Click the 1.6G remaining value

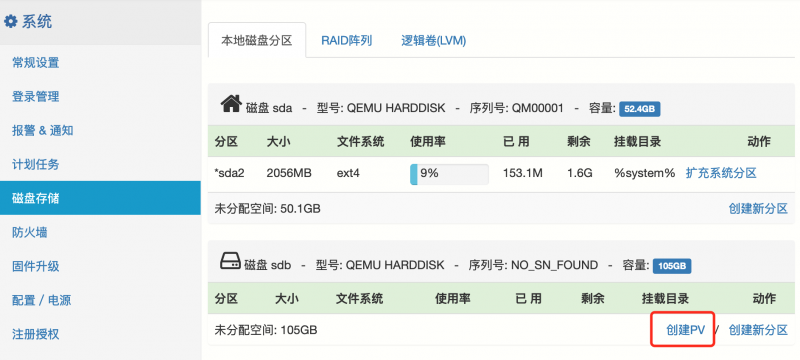[x=580, y=173]
